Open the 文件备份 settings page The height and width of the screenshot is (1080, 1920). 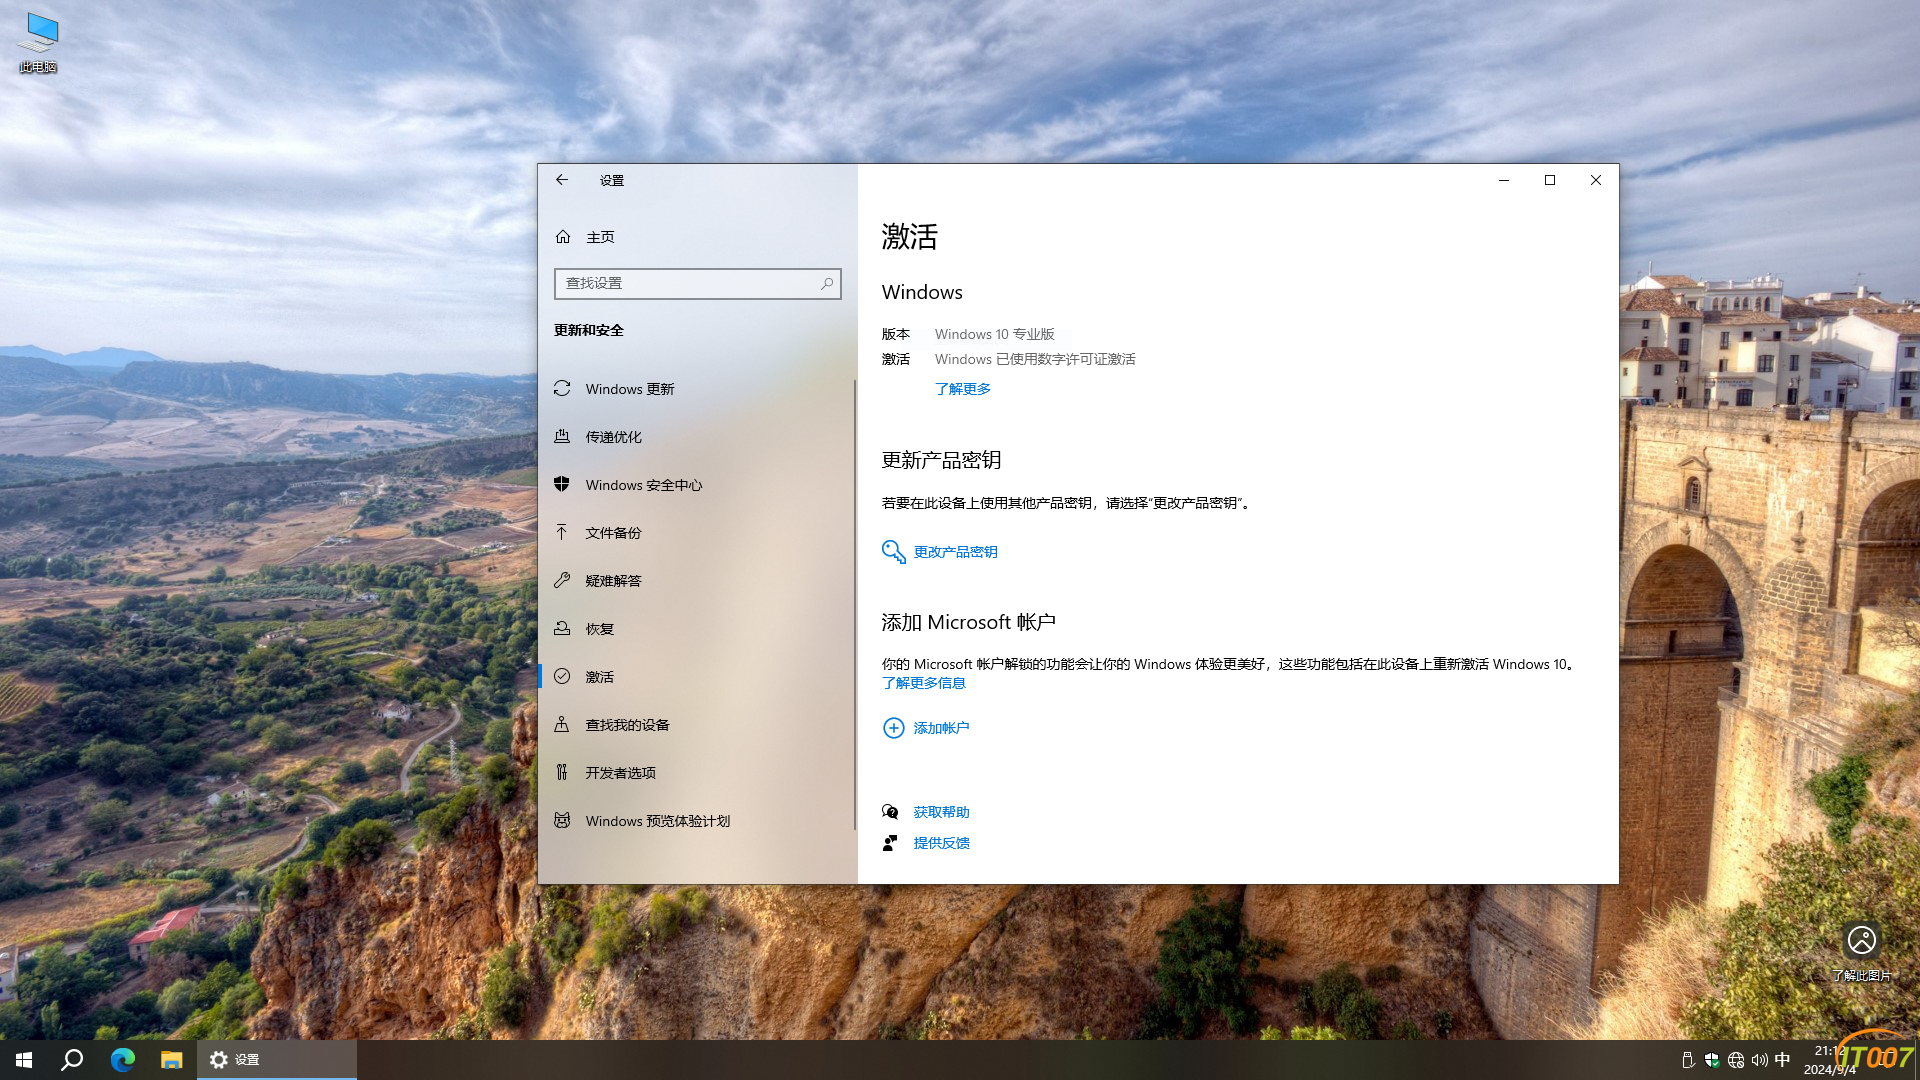click(696, 533)
